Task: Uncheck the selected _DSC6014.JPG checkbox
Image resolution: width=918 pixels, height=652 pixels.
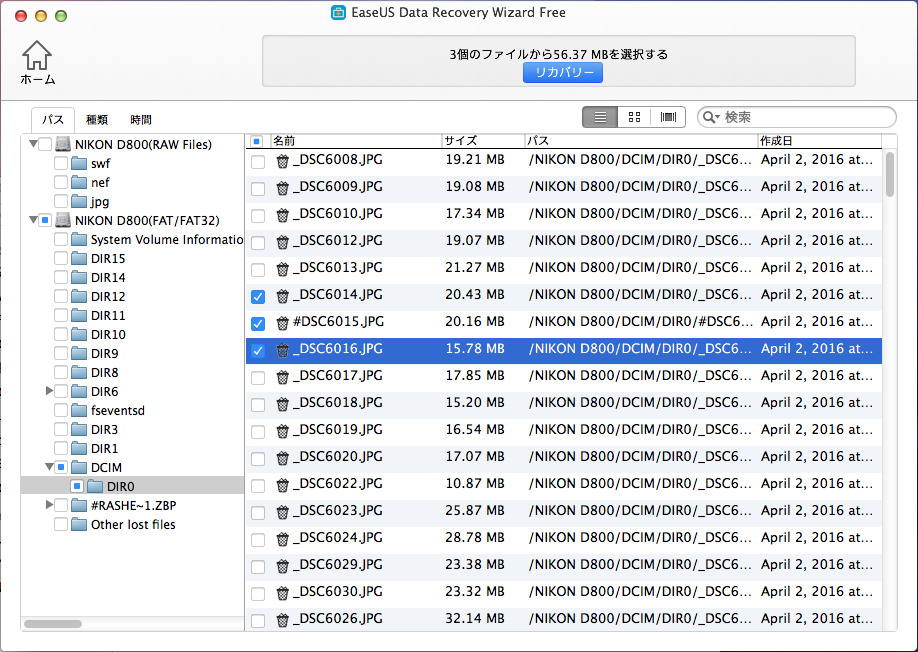Action: click(258, 296)
